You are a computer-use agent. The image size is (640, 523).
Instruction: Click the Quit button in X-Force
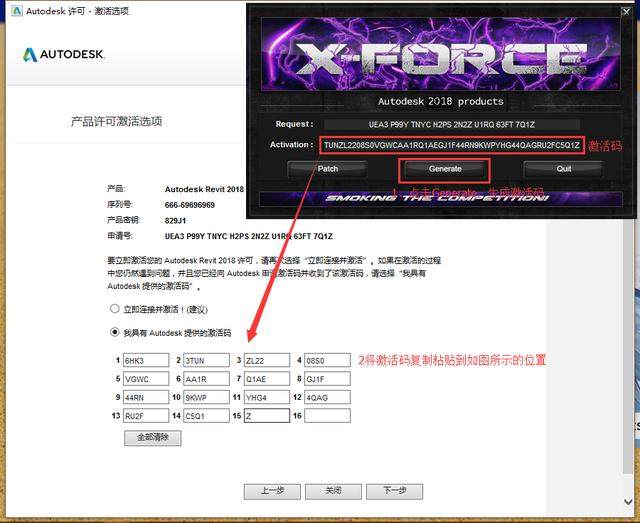pos(563,169)
